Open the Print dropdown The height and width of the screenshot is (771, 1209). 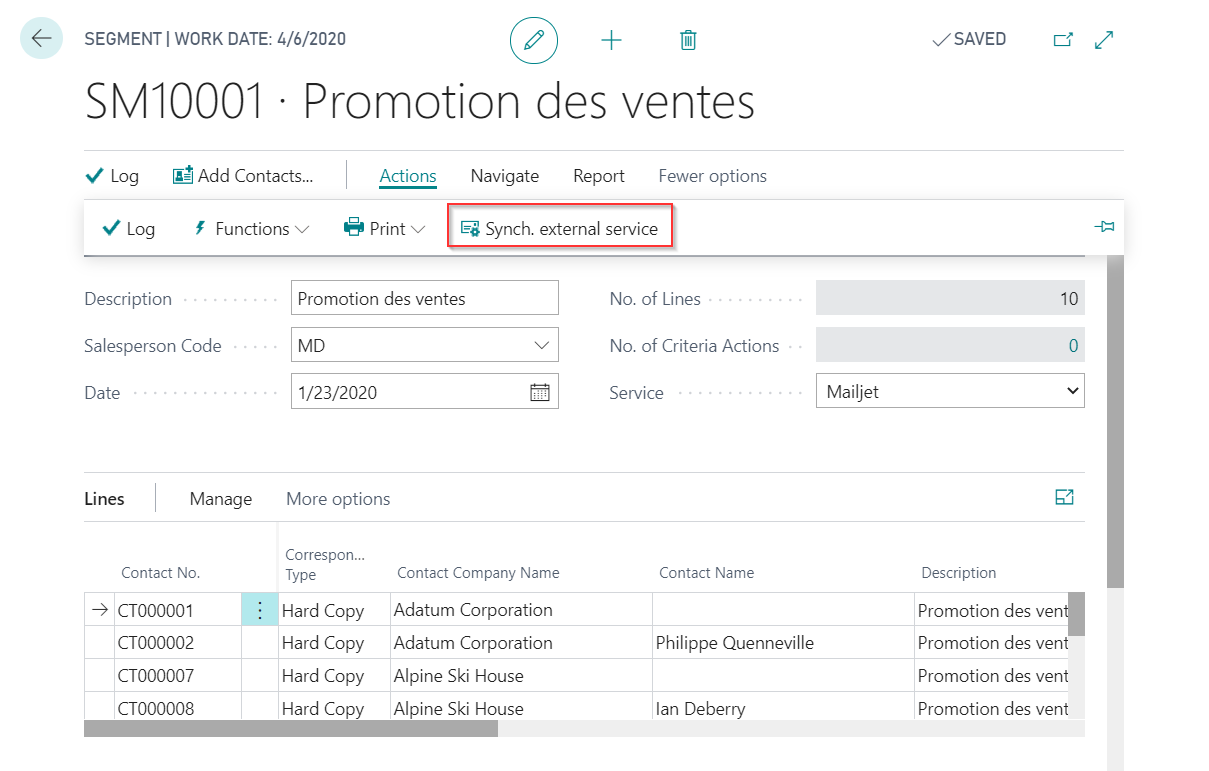[x=385, y=229]
